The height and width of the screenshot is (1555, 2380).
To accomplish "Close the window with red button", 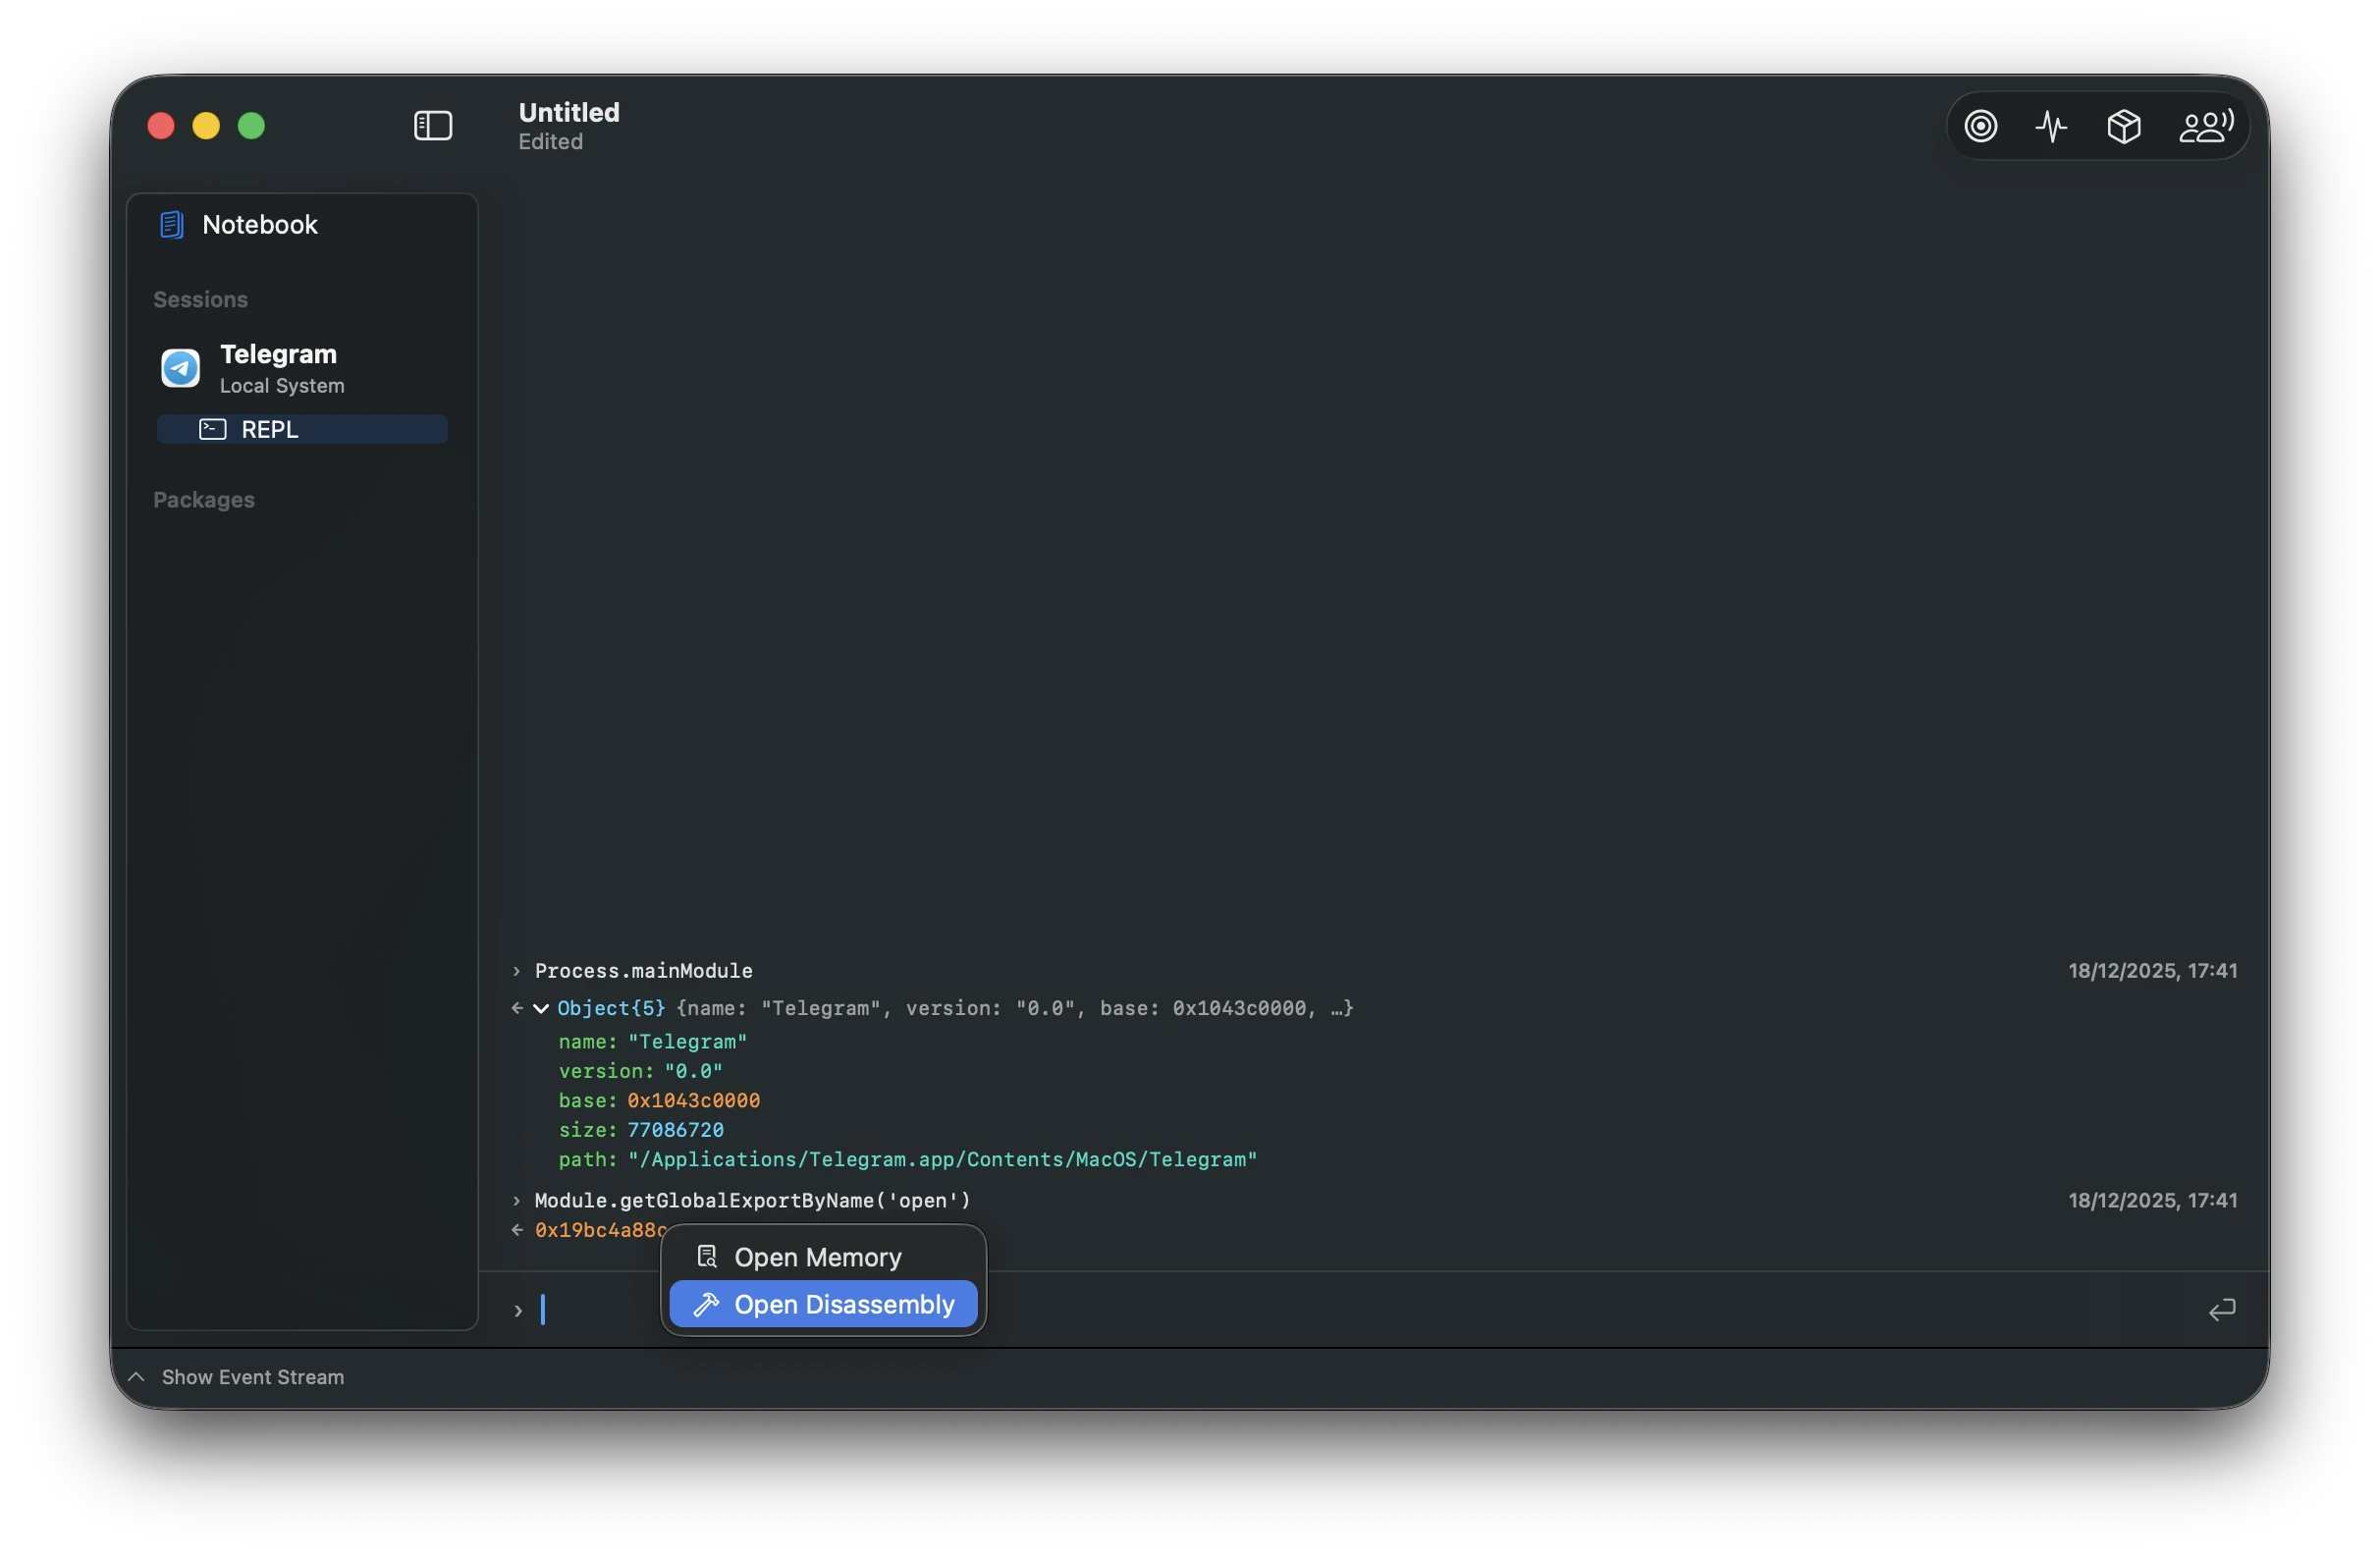I will [x=161, y=126].
